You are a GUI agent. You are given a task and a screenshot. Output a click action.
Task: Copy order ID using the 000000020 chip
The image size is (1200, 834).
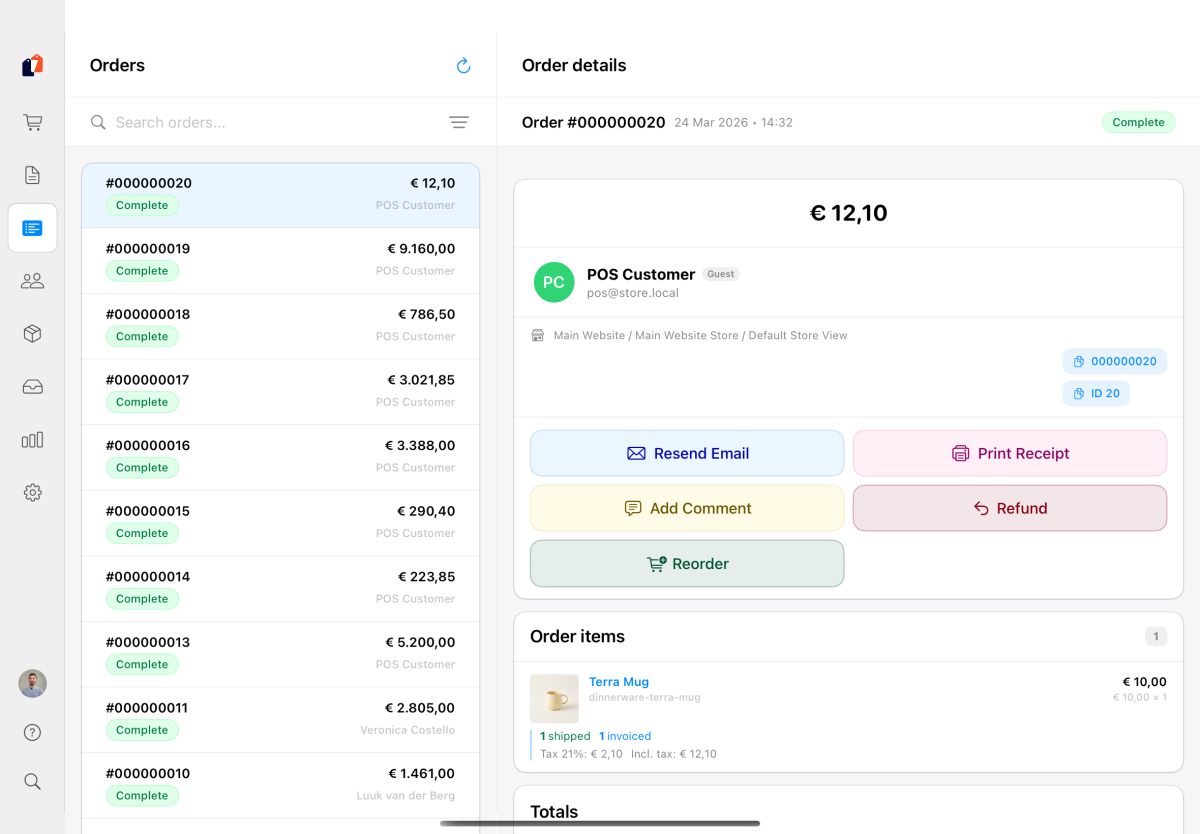tap(1114, 361)
